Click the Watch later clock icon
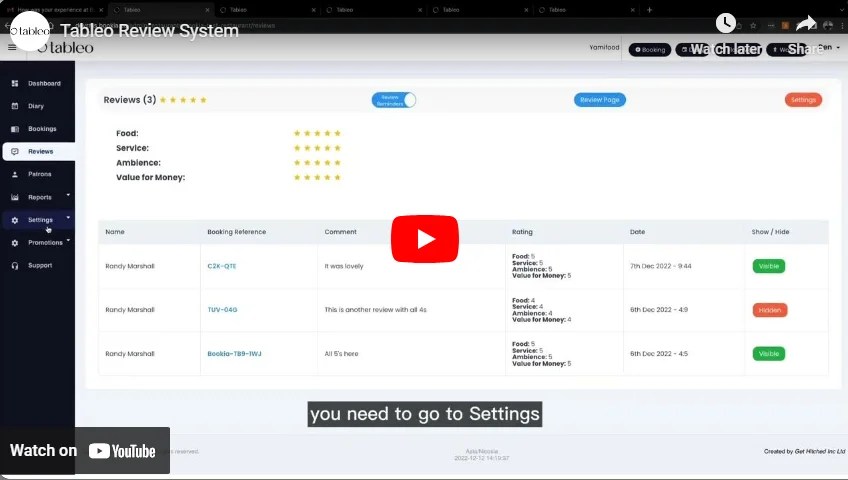The image size is (848, 480). (725, 23)
